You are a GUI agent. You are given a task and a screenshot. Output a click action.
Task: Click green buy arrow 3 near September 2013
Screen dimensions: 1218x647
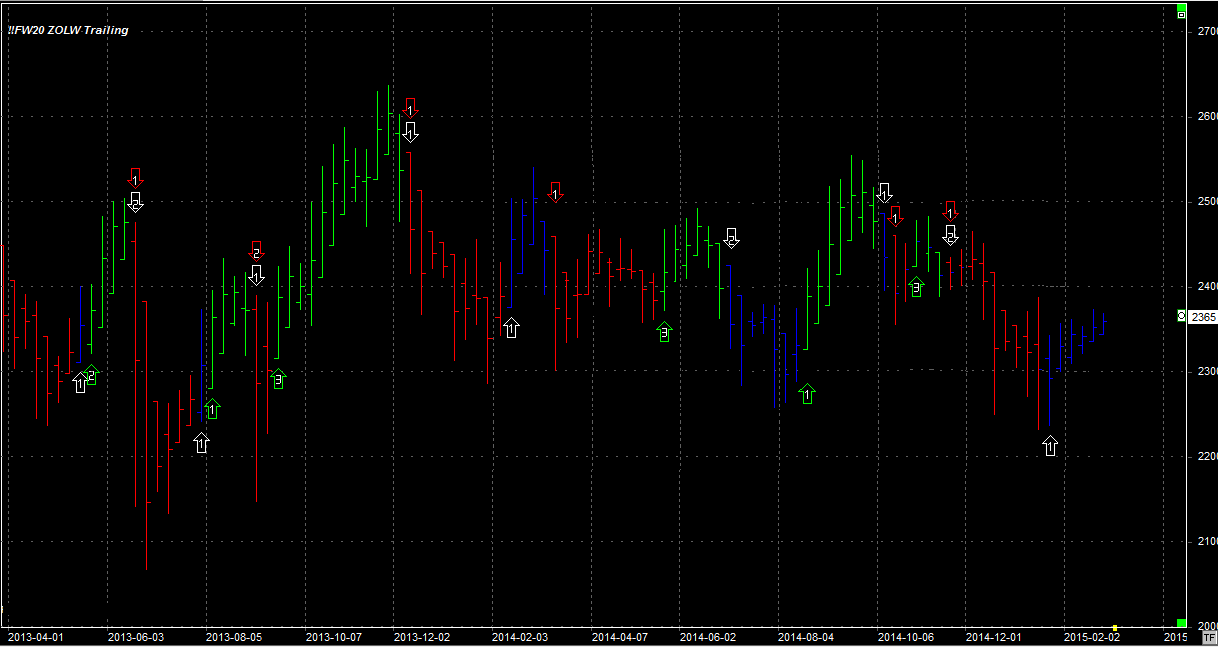click(279, 378)
